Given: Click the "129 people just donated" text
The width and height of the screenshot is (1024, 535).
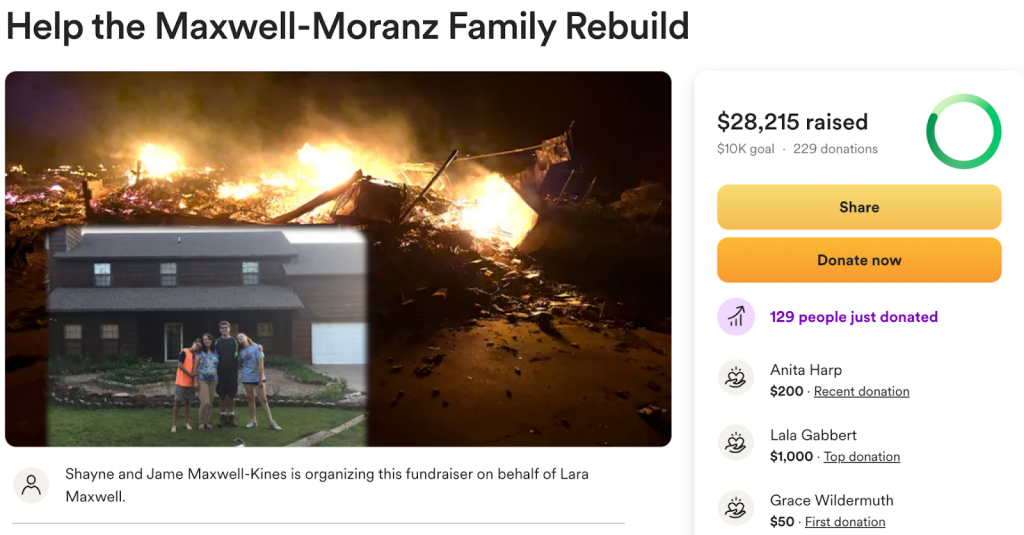Looking at the screenshot, I should (x=853, y=317).
